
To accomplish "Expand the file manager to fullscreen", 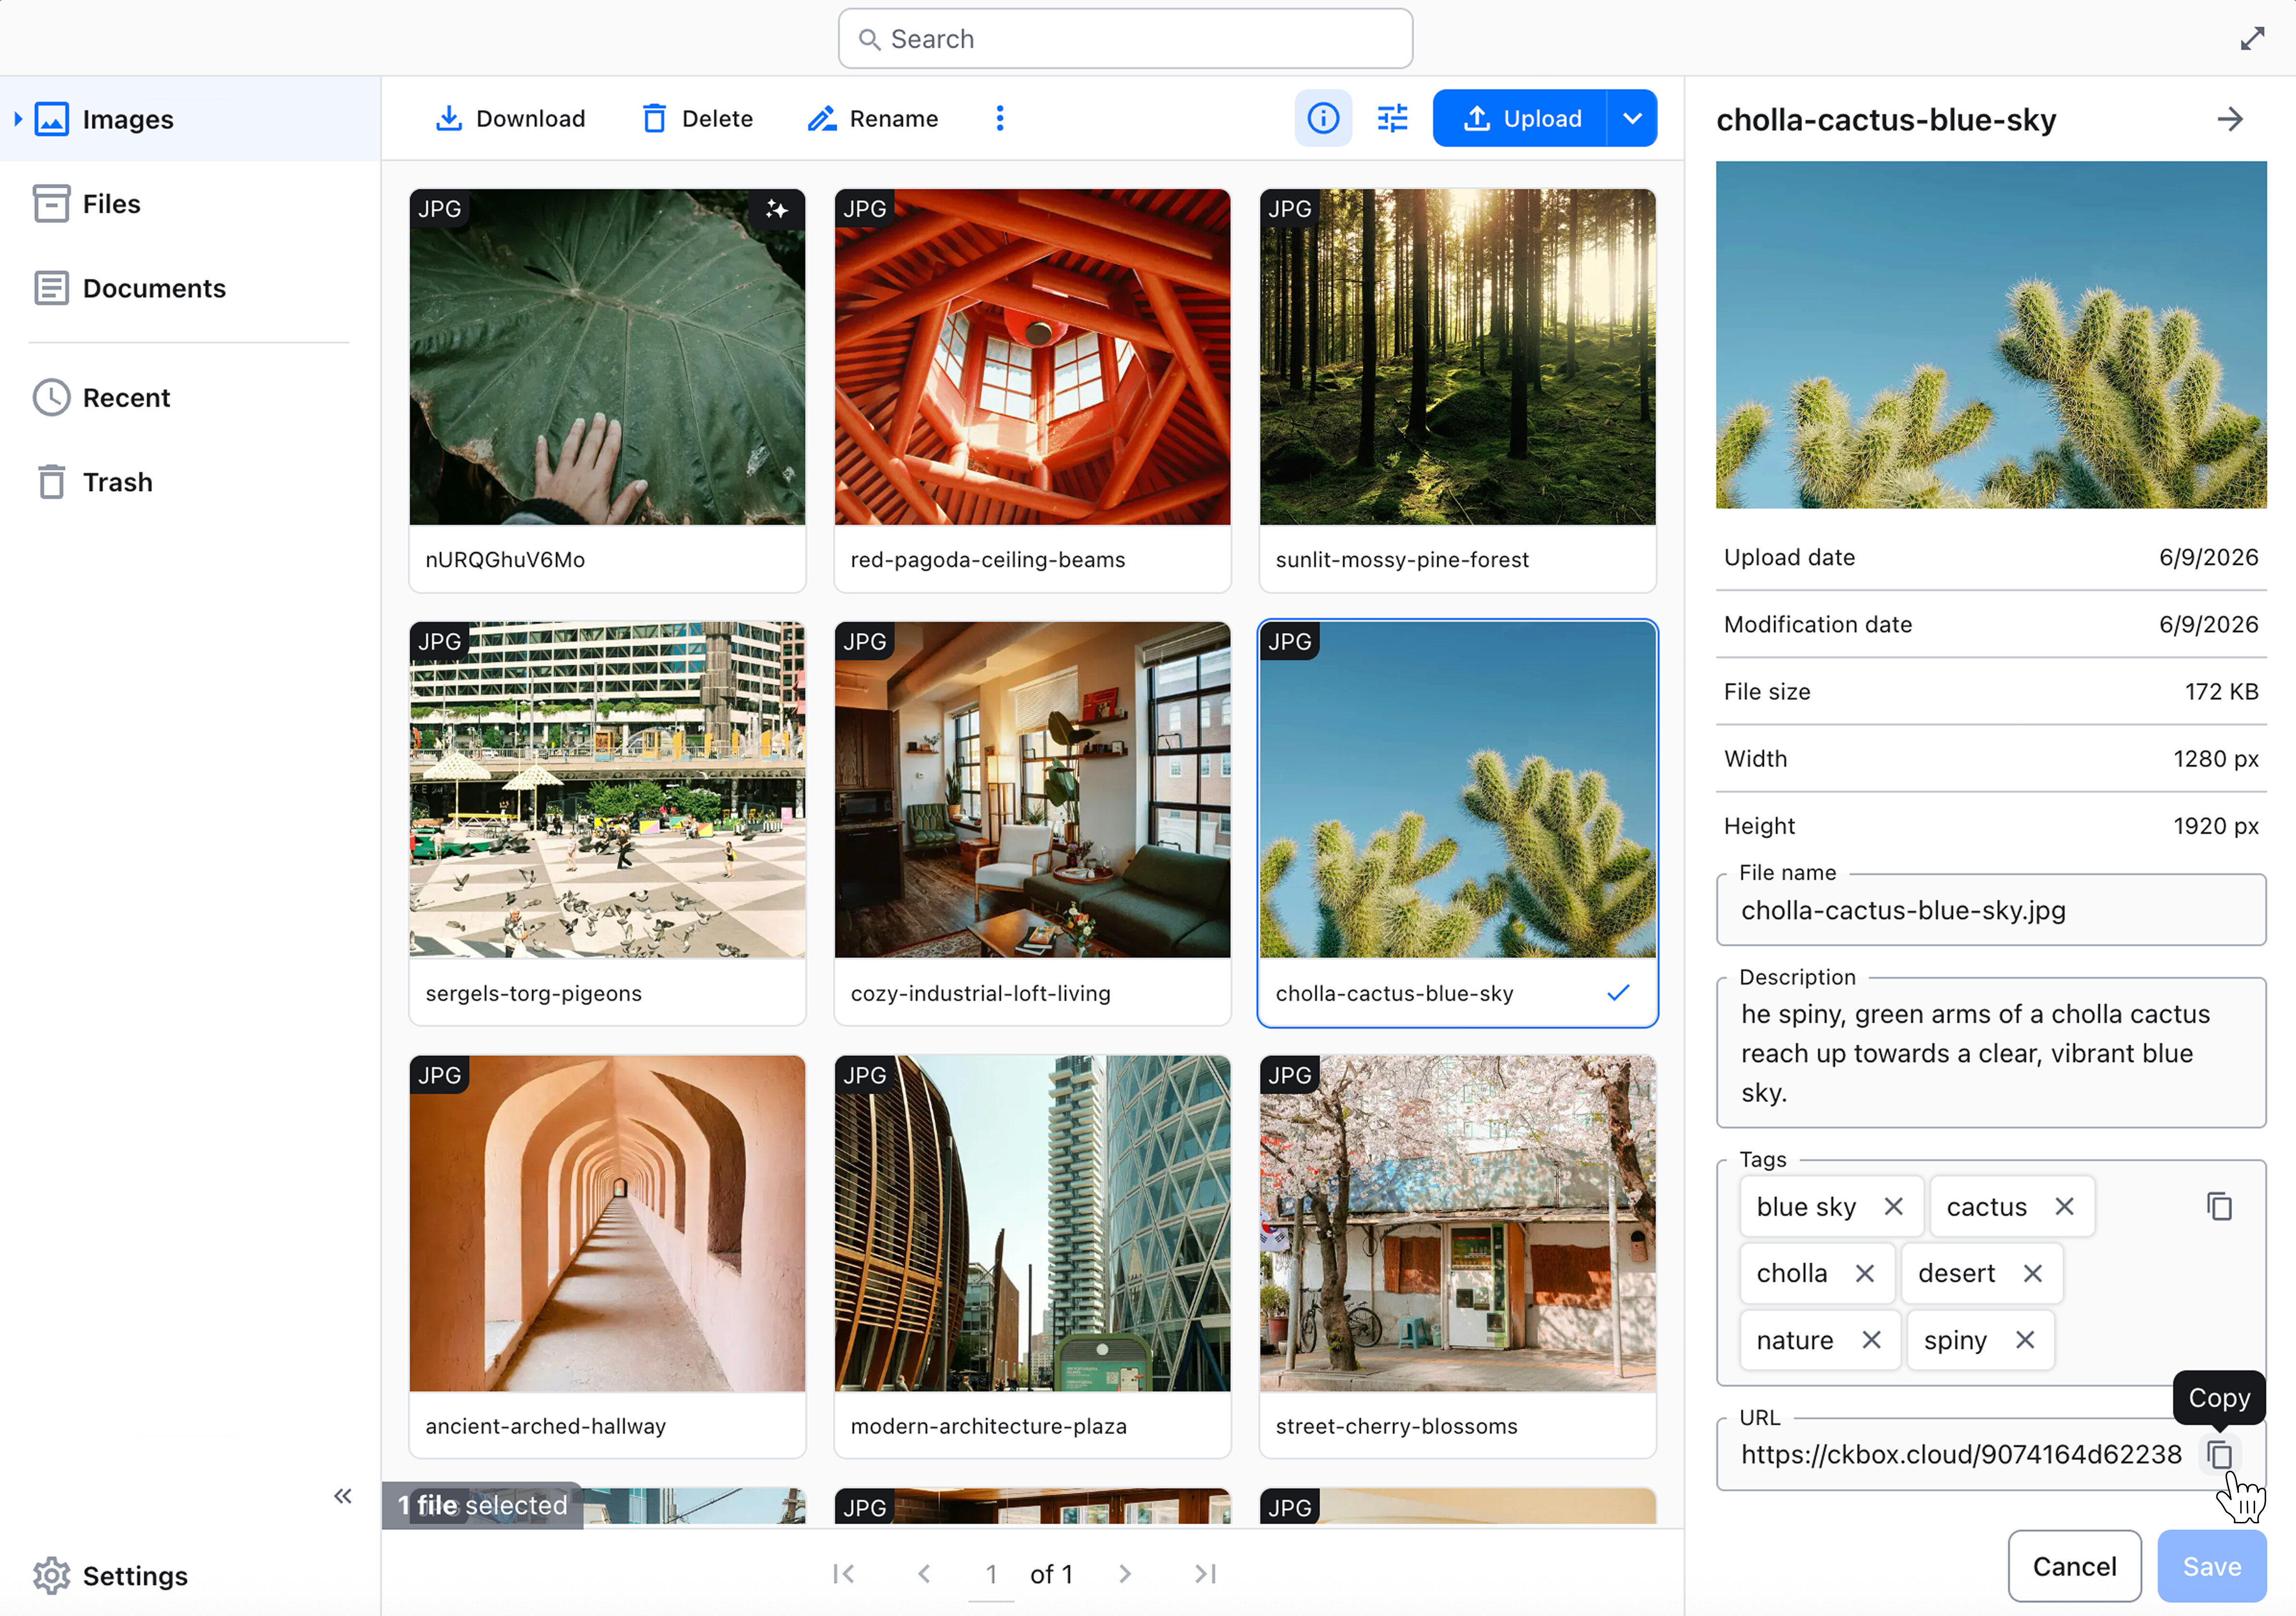I will tap(2252, 39).
